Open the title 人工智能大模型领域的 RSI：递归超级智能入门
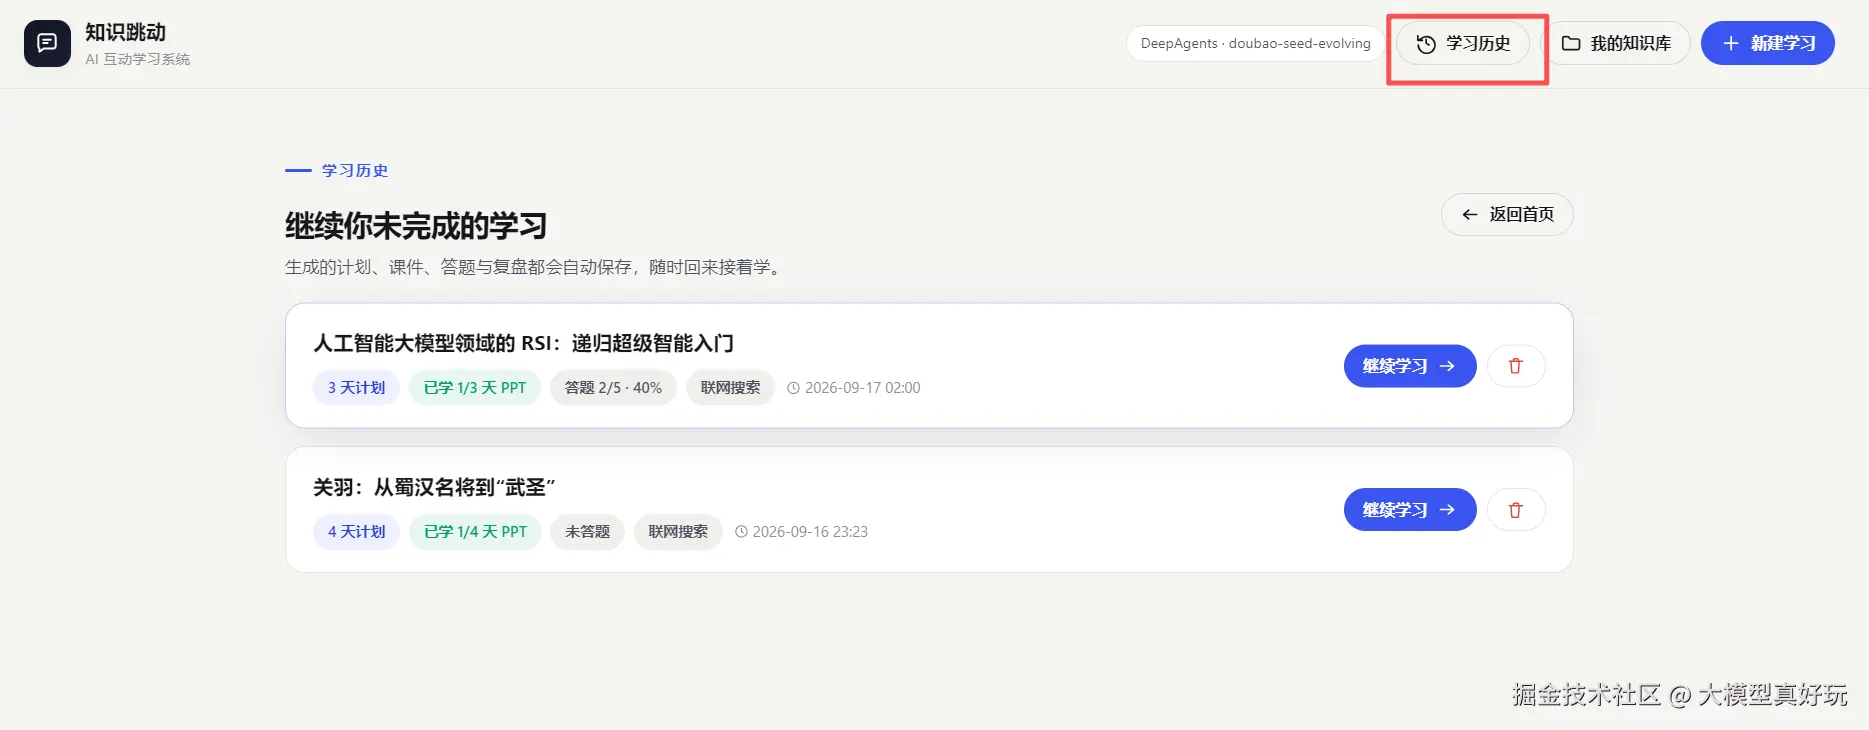This screenshot has height=730, width=1869. pyautogui.click(x=523, y=344)
